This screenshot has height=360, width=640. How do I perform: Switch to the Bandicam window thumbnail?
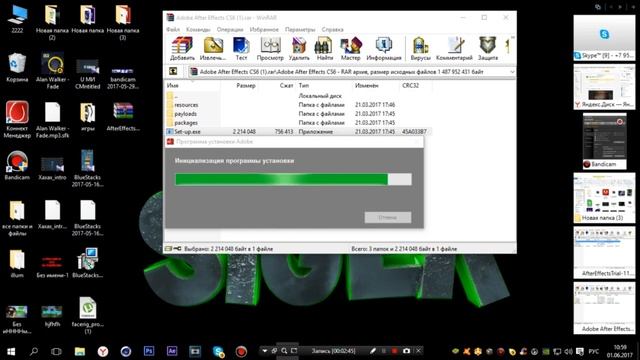[604, 141]
